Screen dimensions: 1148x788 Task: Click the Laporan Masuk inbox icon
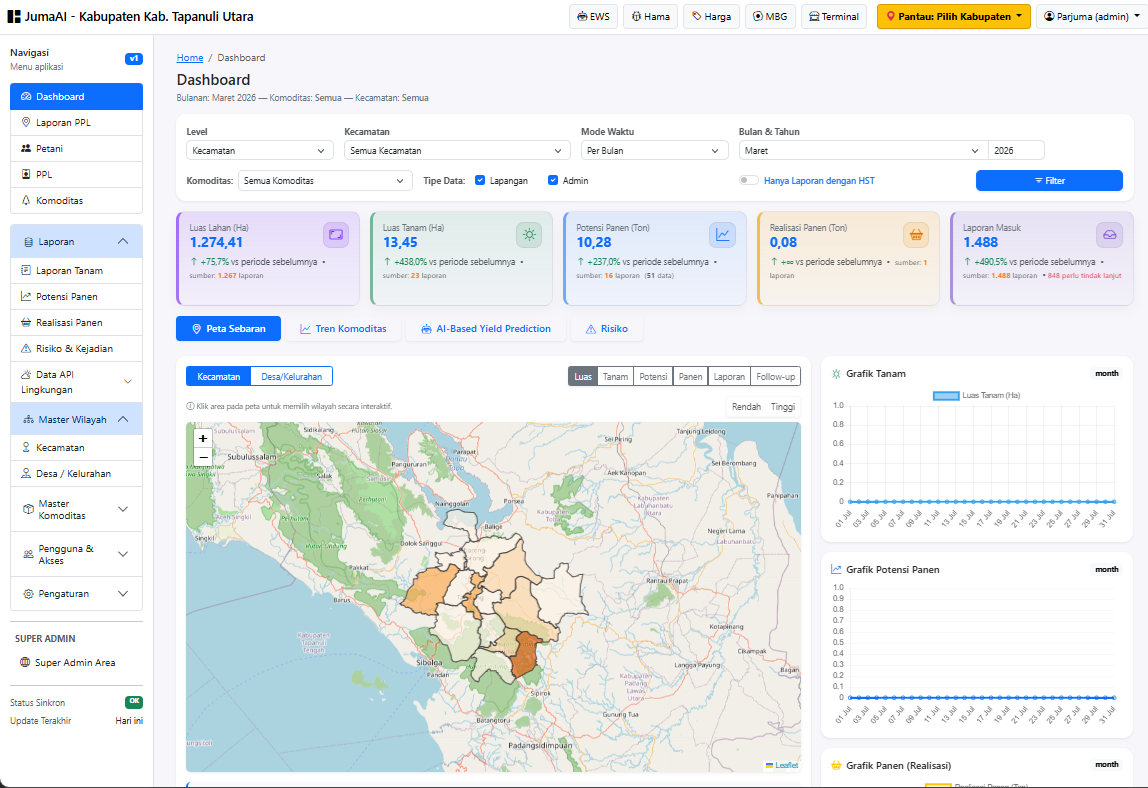[x=1109, y=235]
